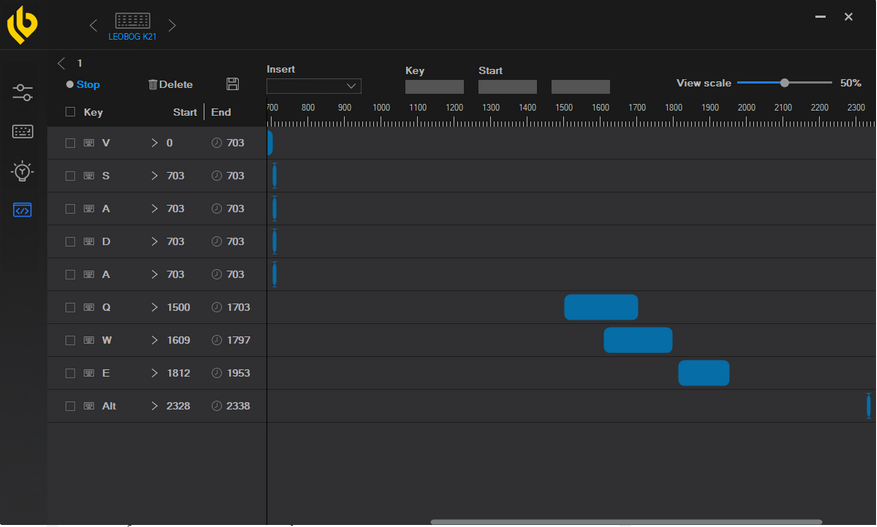Screen dimensions: 877x527
Task: Expand the E row start chevron
Action: point(155,374)
